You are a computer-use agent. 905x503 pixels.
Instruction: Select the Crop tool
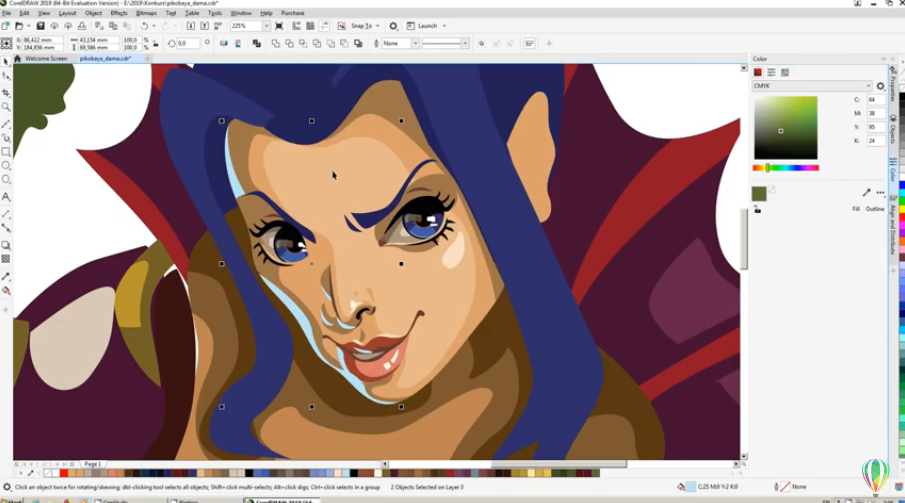6,92
